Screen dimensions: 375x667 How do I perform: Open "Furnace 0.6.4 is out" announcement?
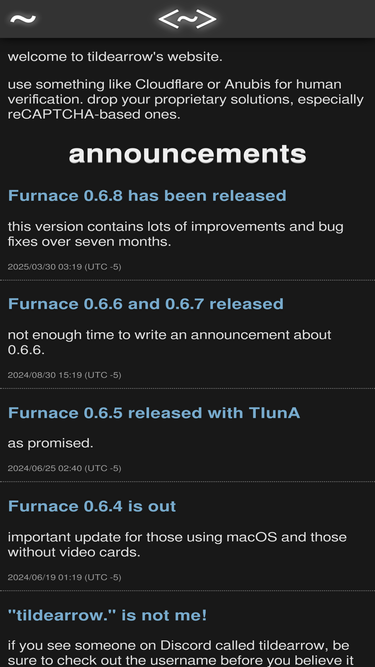coord(92,506)
